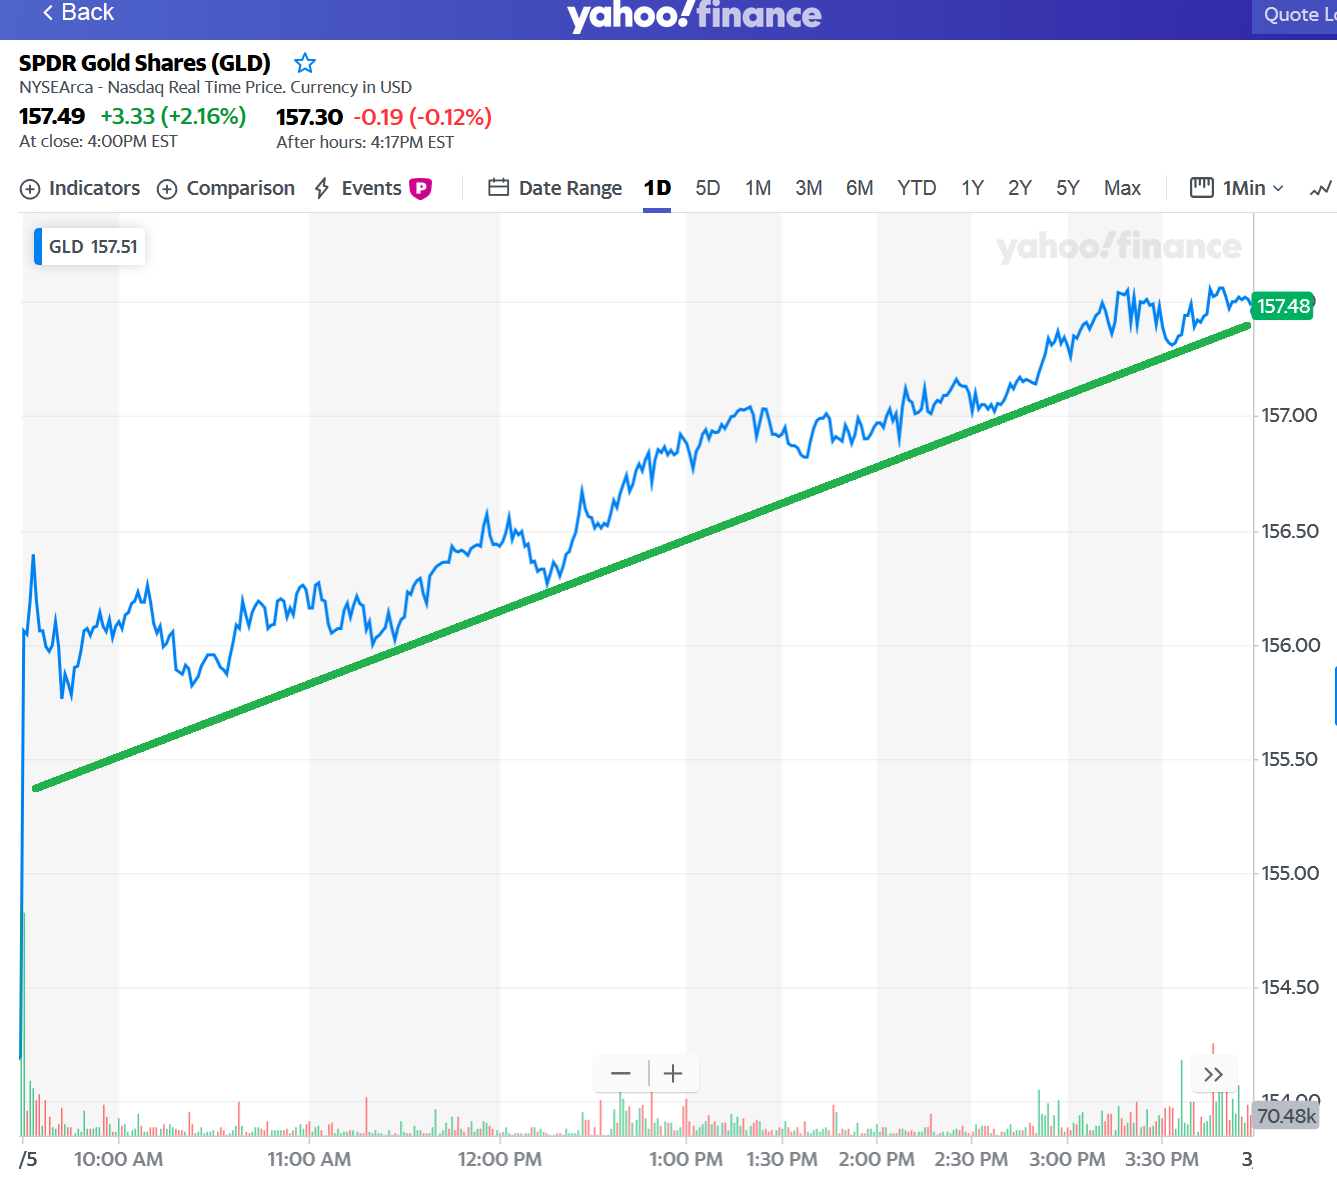
Task: Choose the YTD range tab
Action: [917, 188]
